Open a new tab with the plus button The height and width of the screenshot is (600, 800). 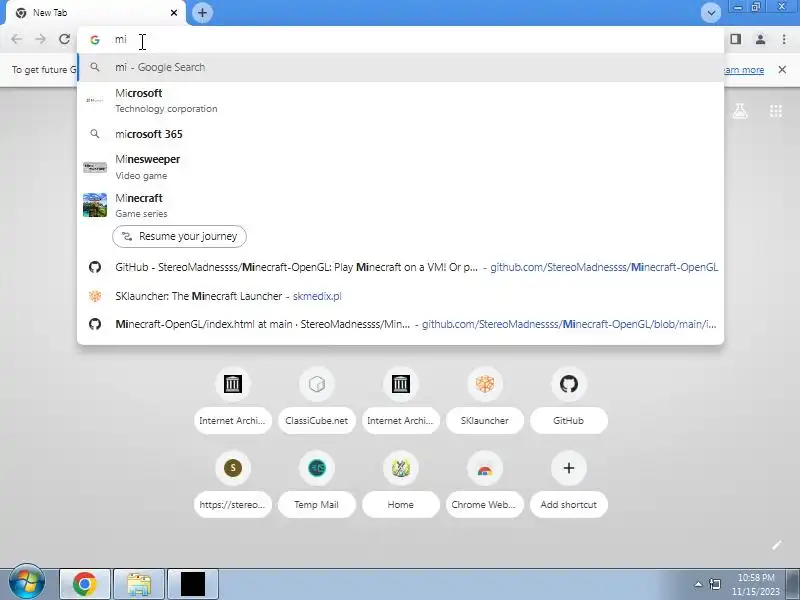[202, 13]
